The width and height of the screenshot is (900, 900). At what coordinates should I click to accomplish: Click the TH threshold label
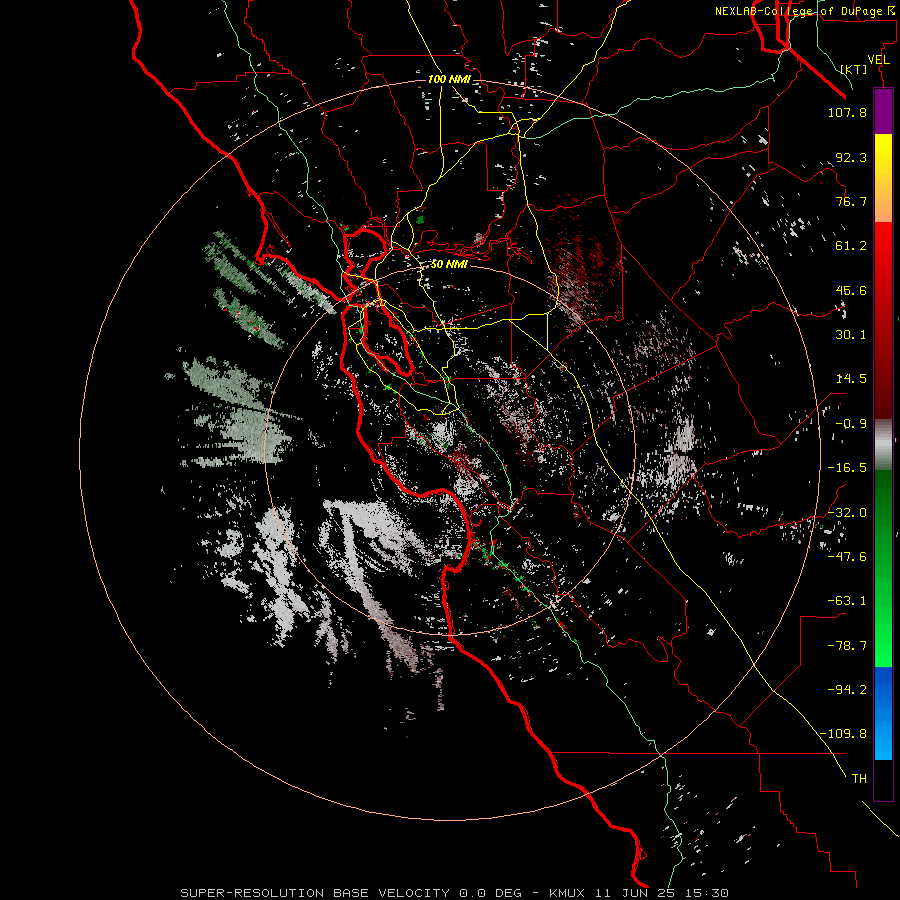click(x=859, y=779)
